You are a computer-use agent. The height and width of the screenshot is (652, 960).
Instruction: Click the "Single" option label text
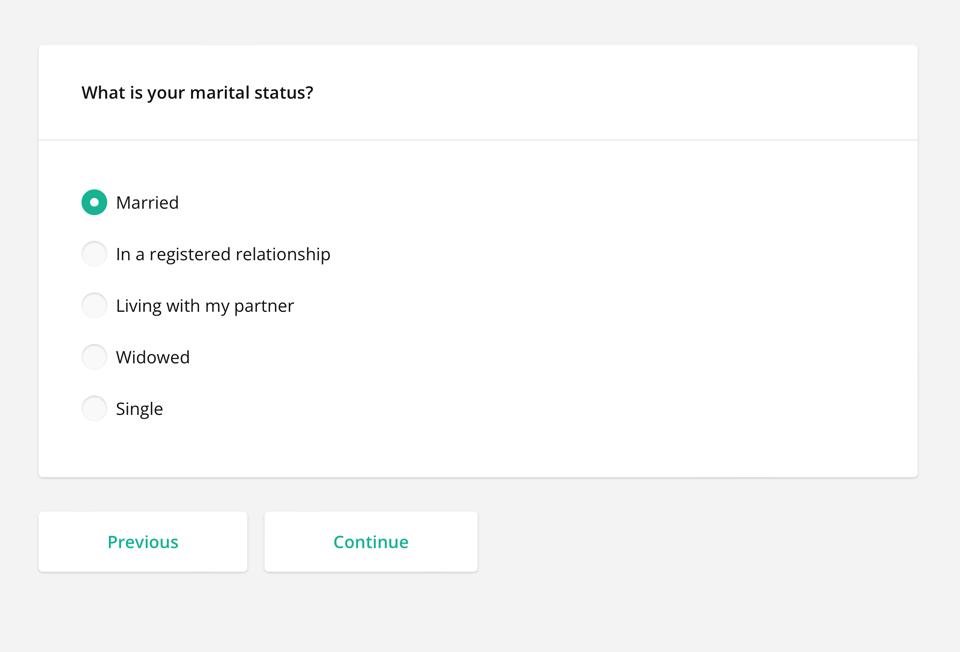pos(139,408)
